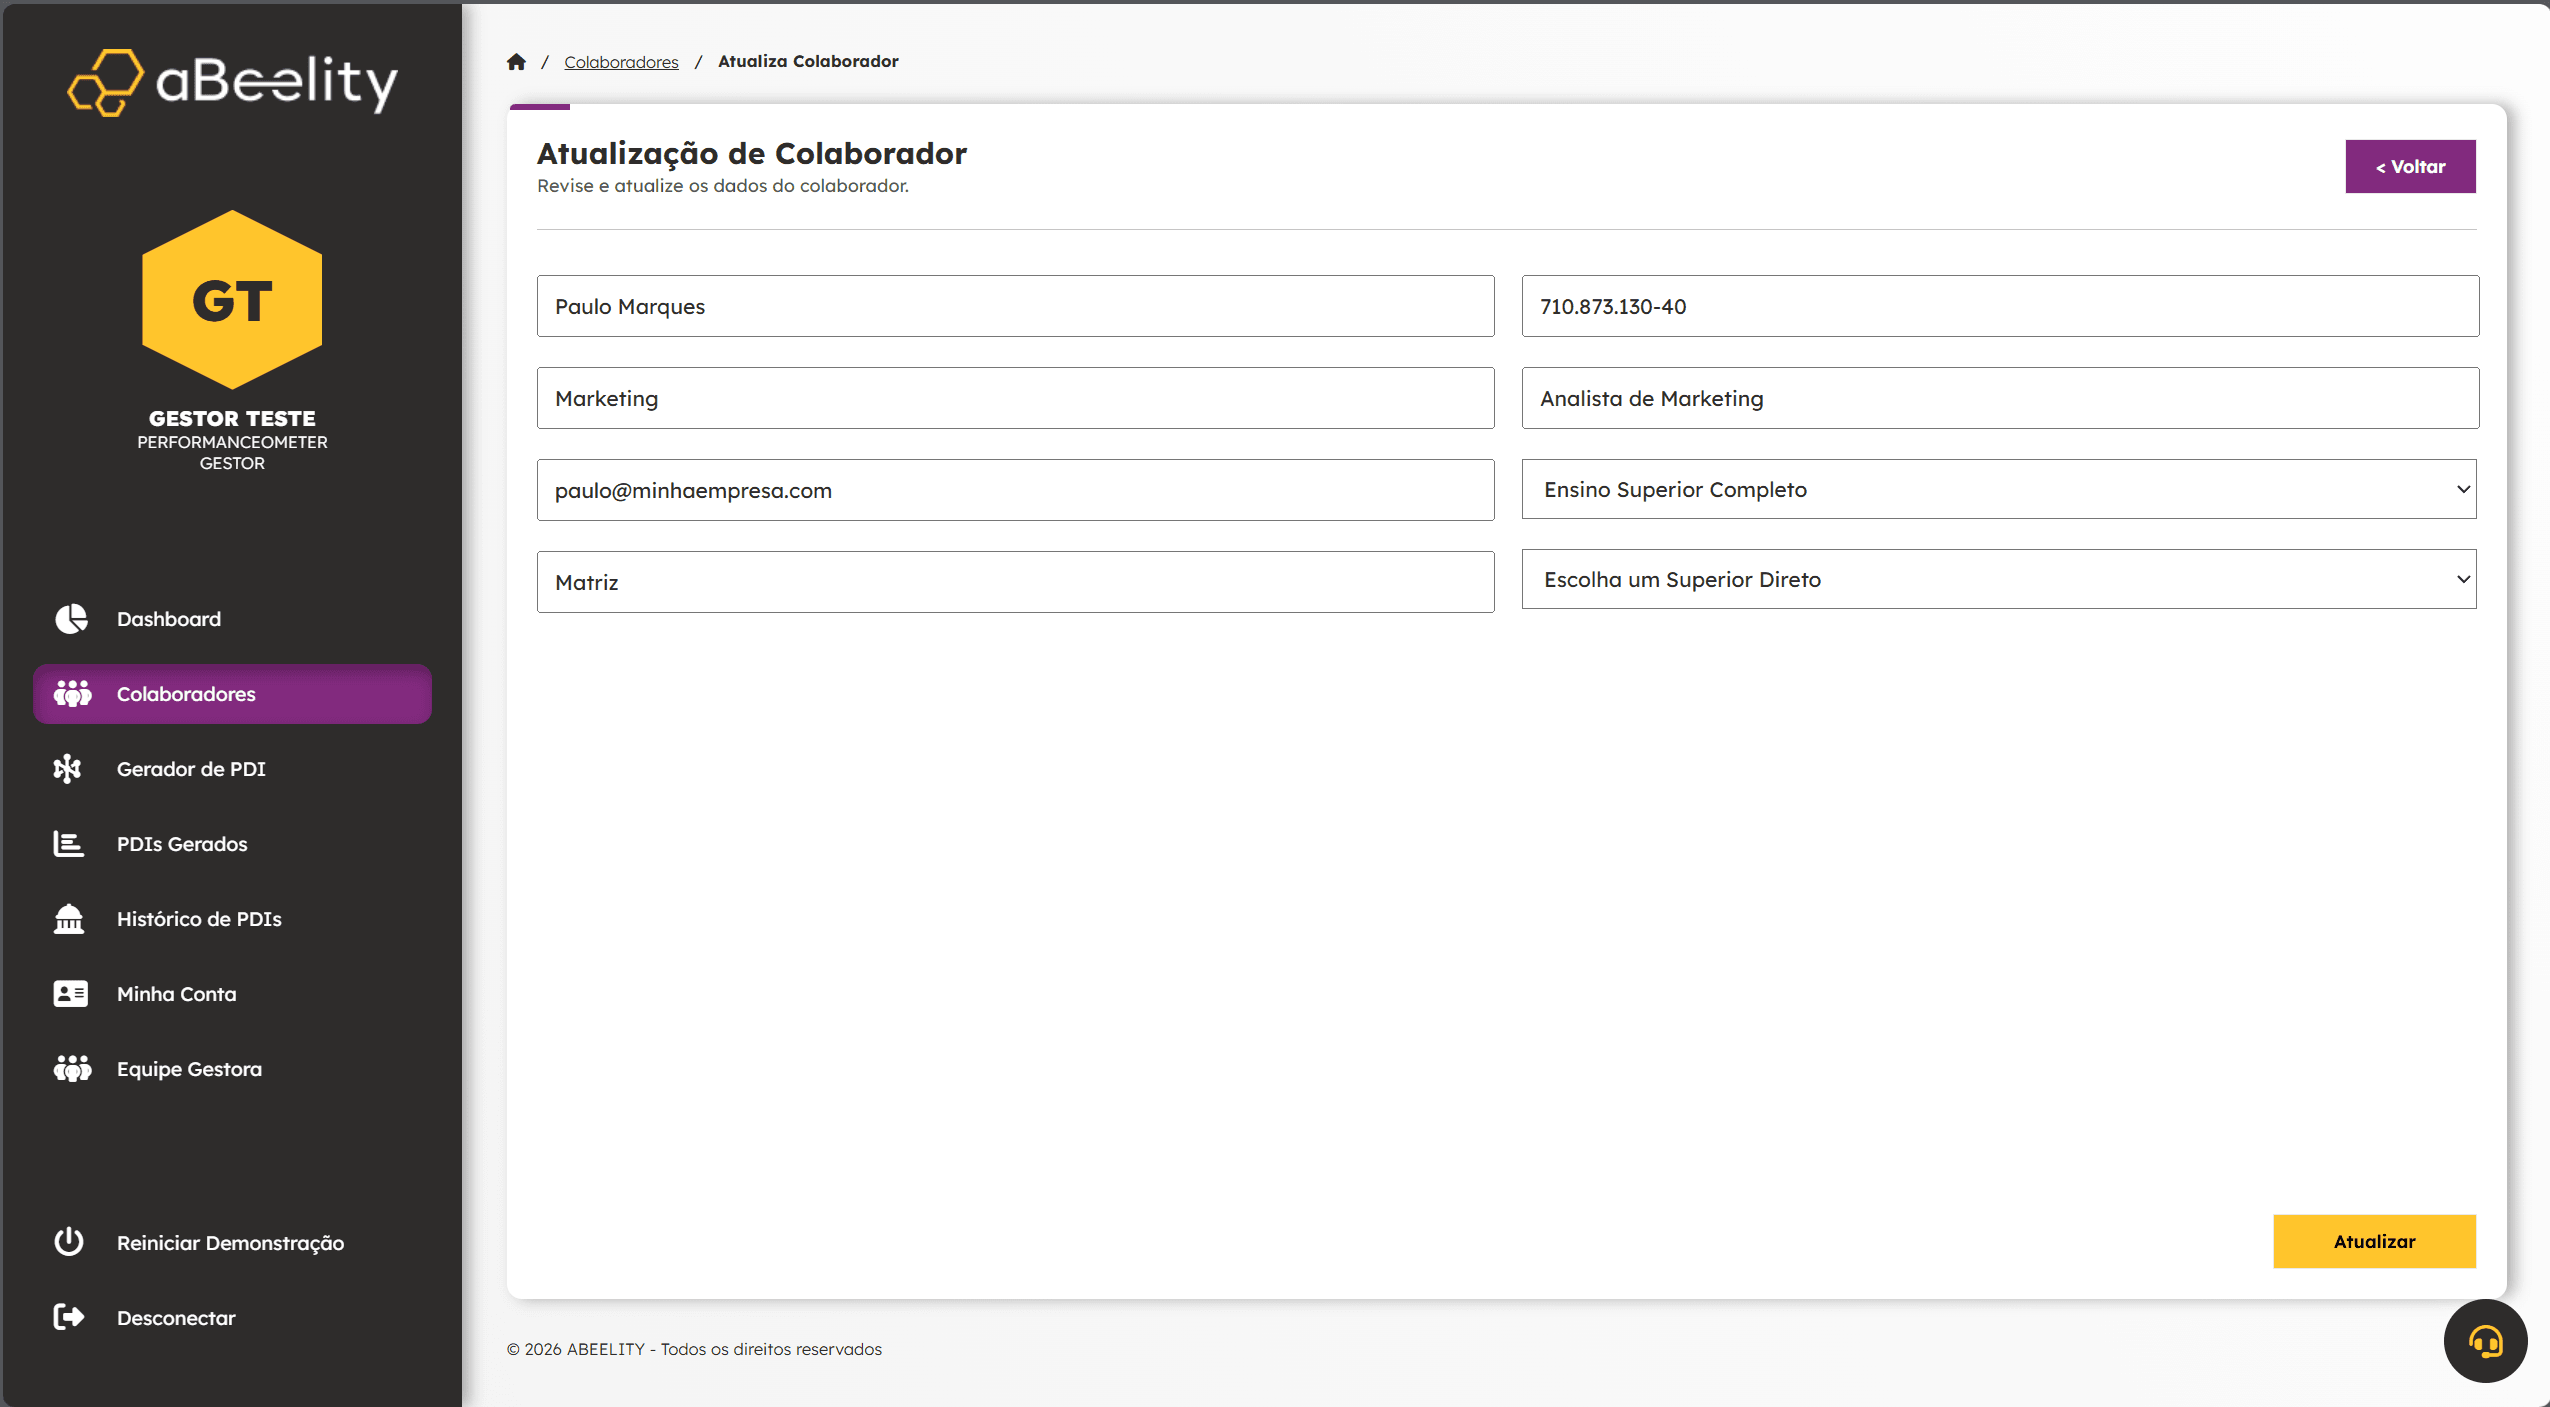The image size is (2550, 1407).
Task: Click the CPF field 710.873.130-40
Action: click(1999, 307)
